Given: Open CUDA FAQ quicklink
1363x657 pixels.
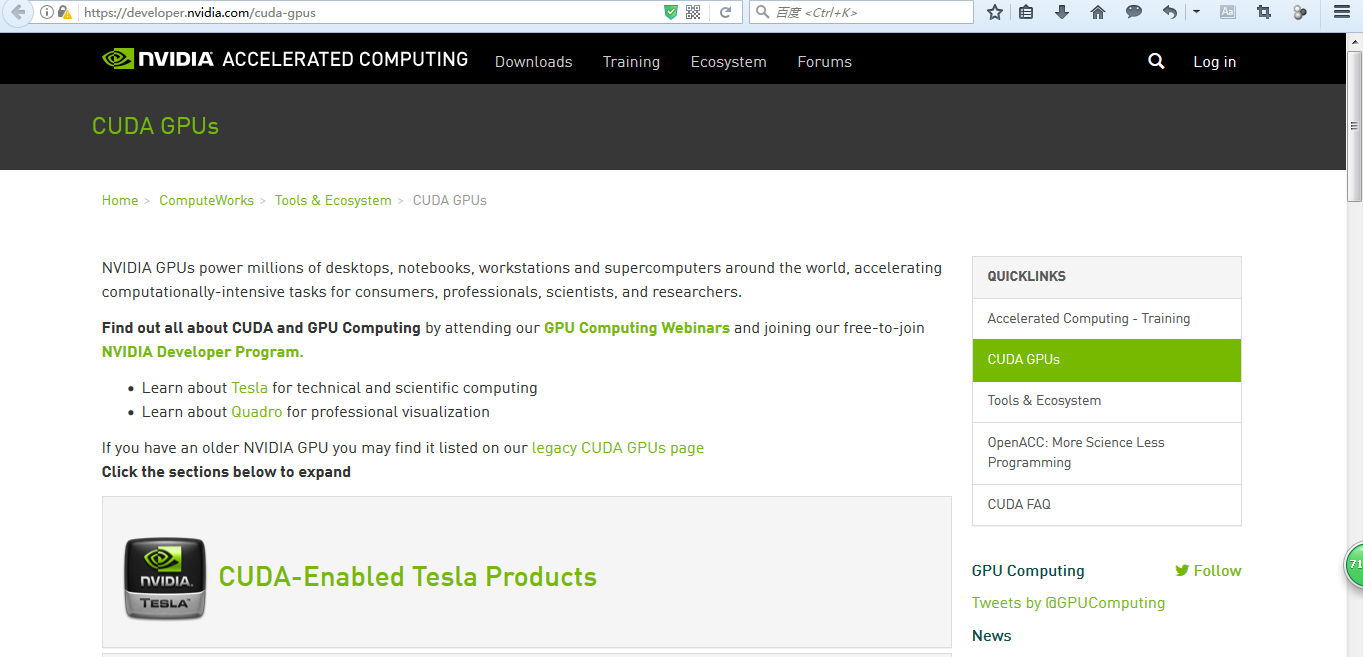Looking at the screenshot, I should (x=1106, y=505).
